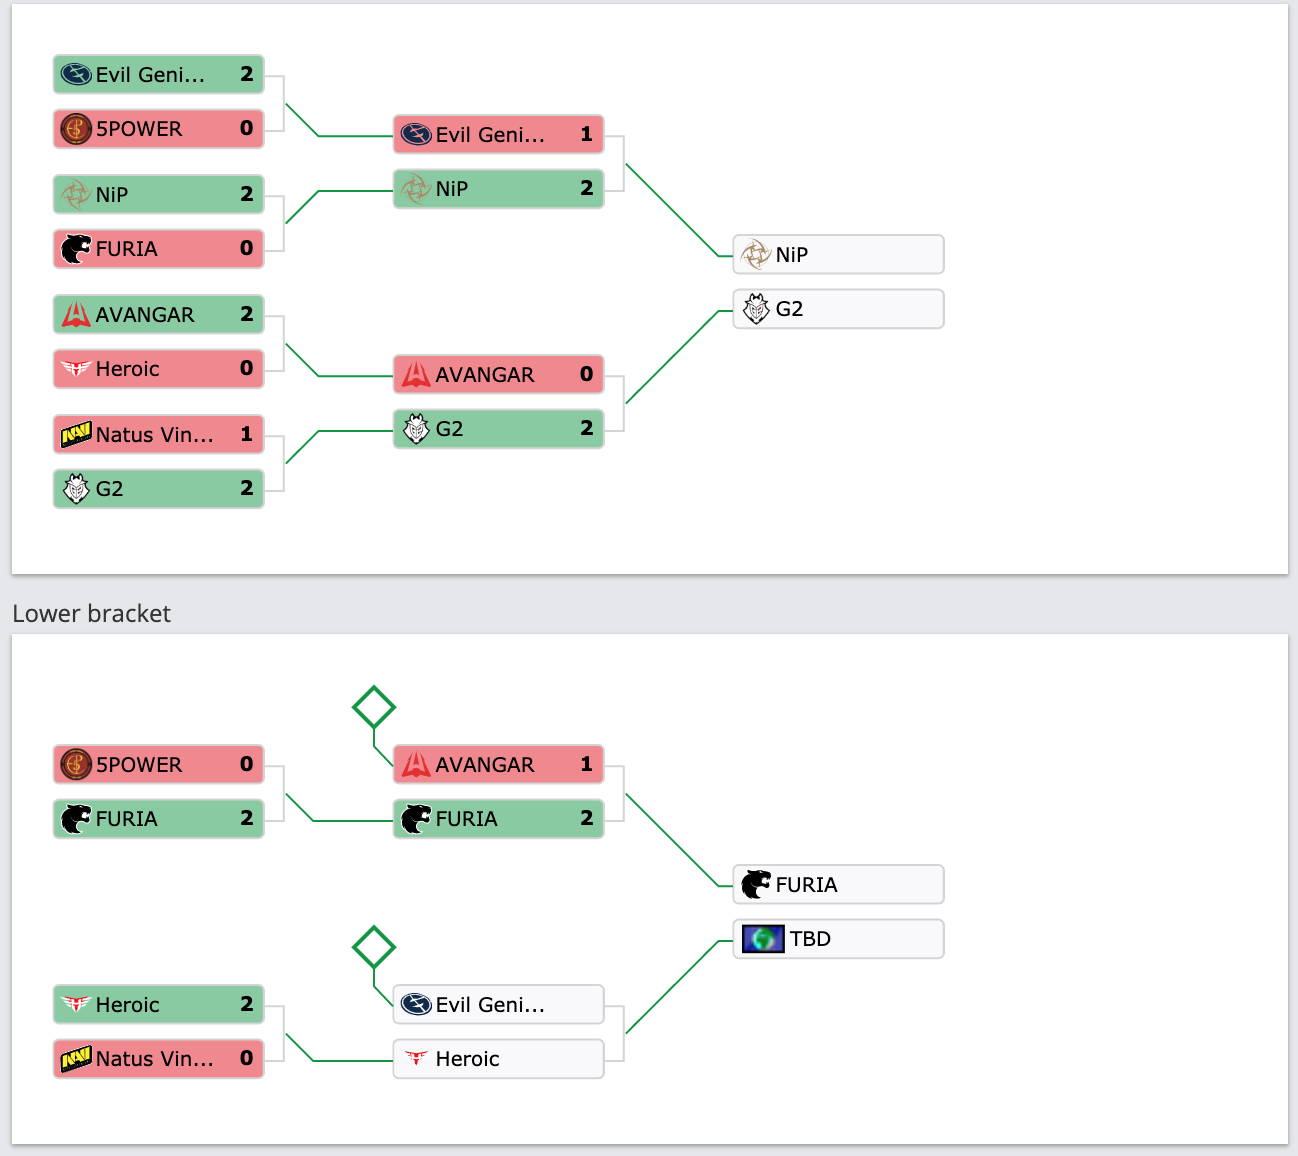Click the Evil Geniuses logo in first upper match

76,74
